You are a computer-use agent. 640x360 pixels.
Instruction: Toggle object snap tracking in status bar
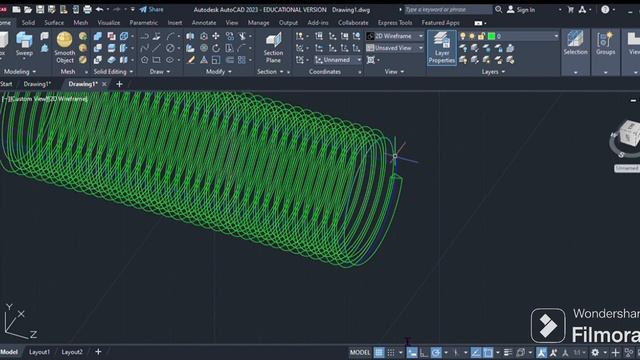pos(476,352)
